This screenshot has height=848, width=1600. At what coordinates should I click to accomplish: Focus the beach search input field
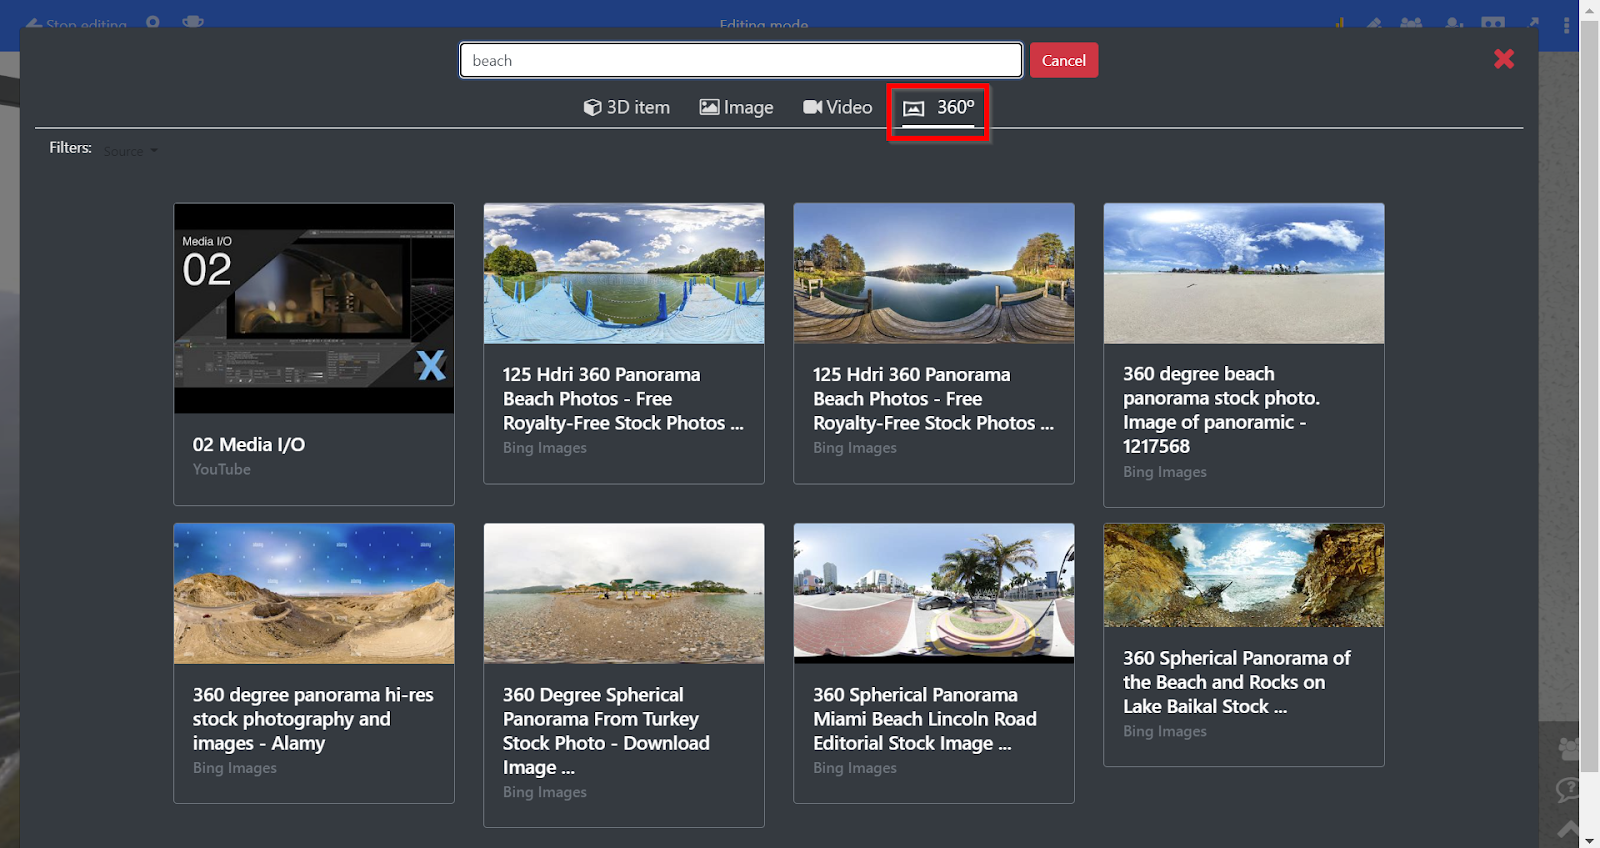click(x=741, y=60)
